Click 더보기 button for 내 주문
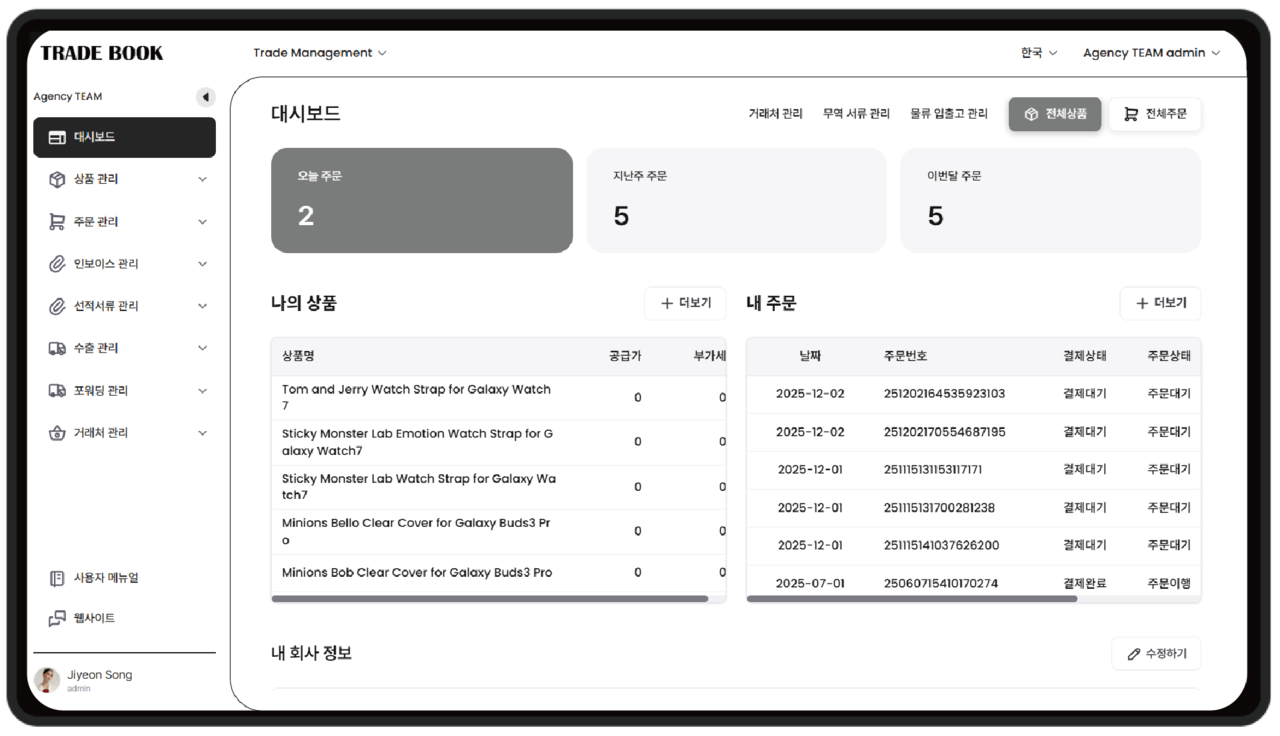Image resolution: width=1280 pixels, height=736 pixels. pyautogui.click(x=1160, y=303)
